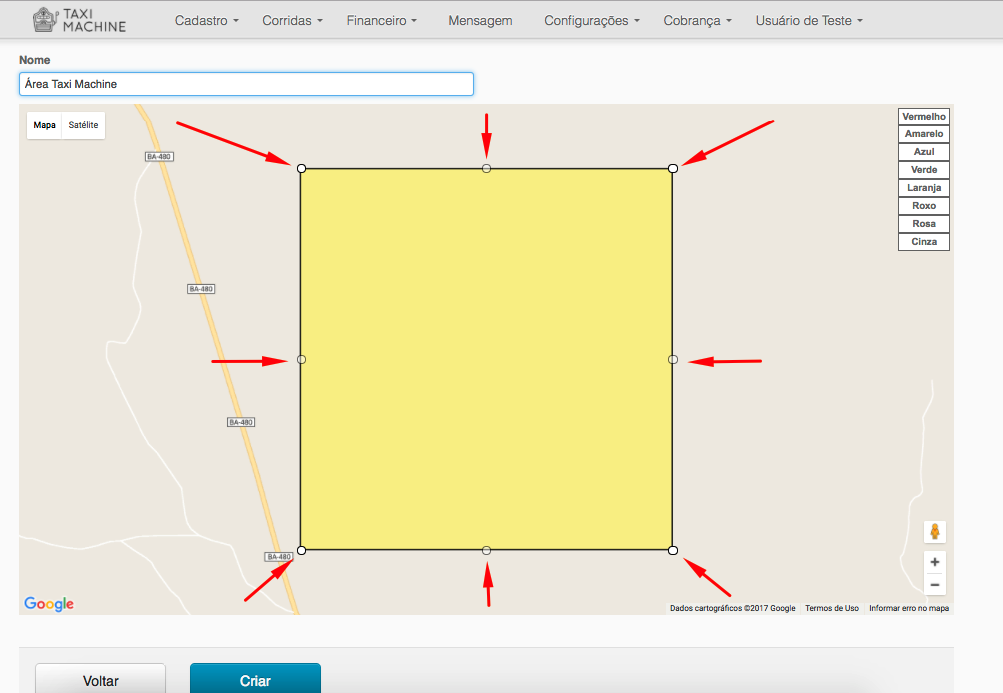The width and height of the screenshot is (1003, 693).
Task: Choose the Azul area color
Action: [924, 152]
